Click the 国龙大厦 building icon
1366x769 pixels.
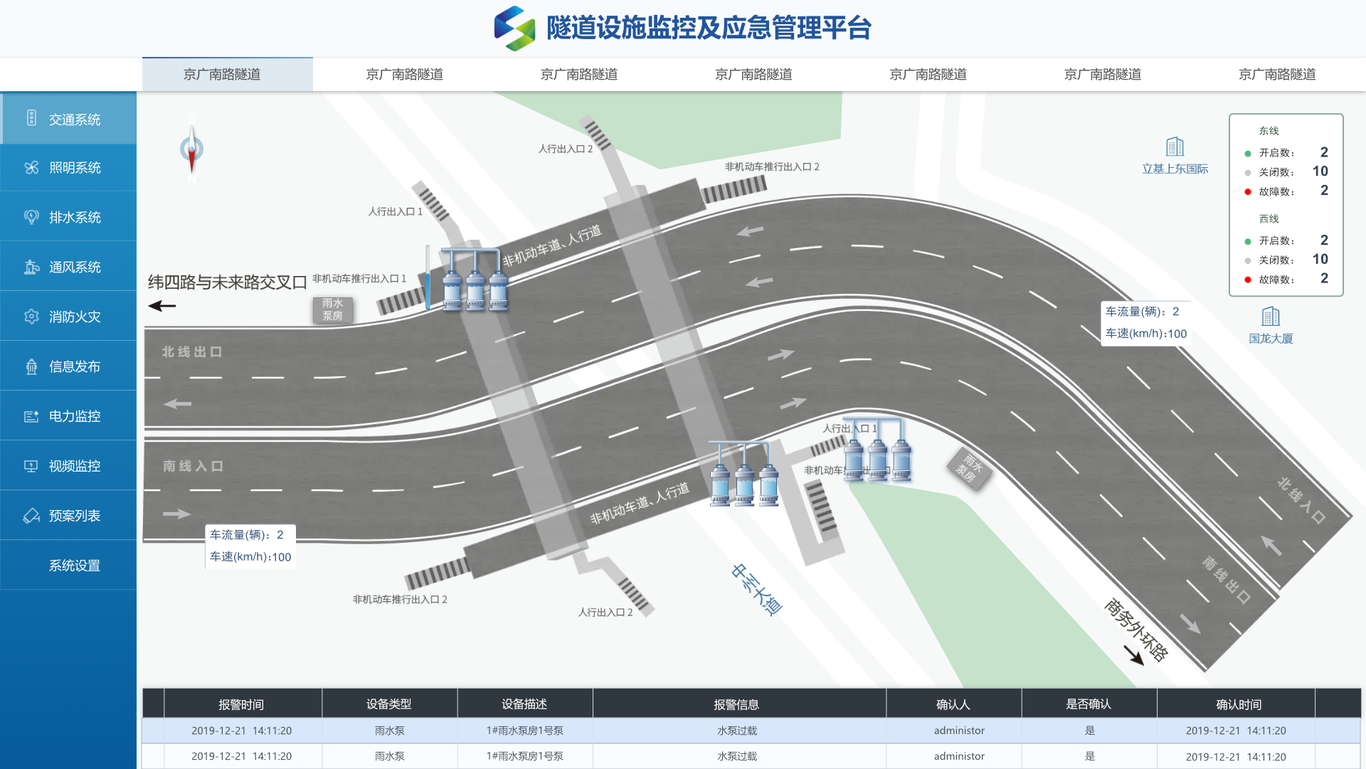1270,317
